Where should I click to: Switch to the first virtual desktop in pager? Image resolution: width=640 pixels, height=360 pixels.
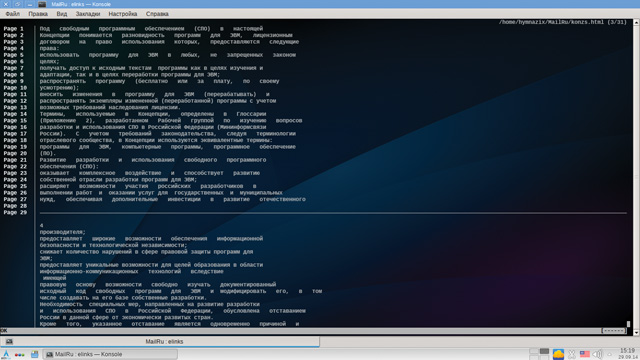[534, 351]
